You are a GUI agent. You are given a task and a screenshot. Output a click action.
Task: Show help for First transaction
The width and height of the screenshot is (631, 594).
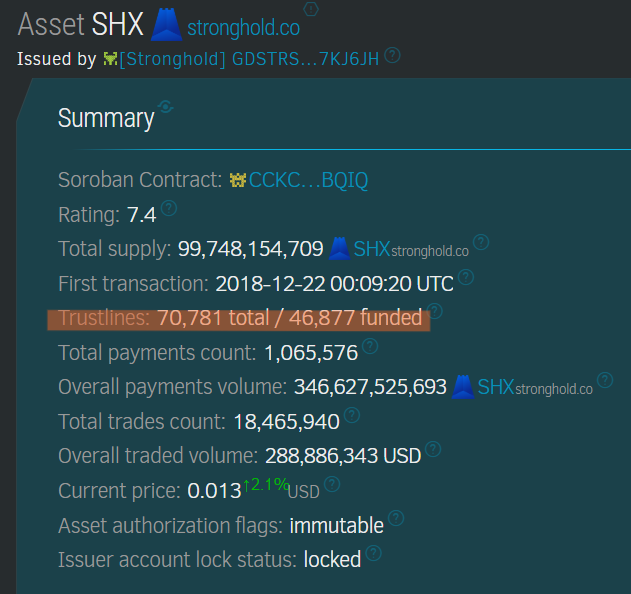466,277
